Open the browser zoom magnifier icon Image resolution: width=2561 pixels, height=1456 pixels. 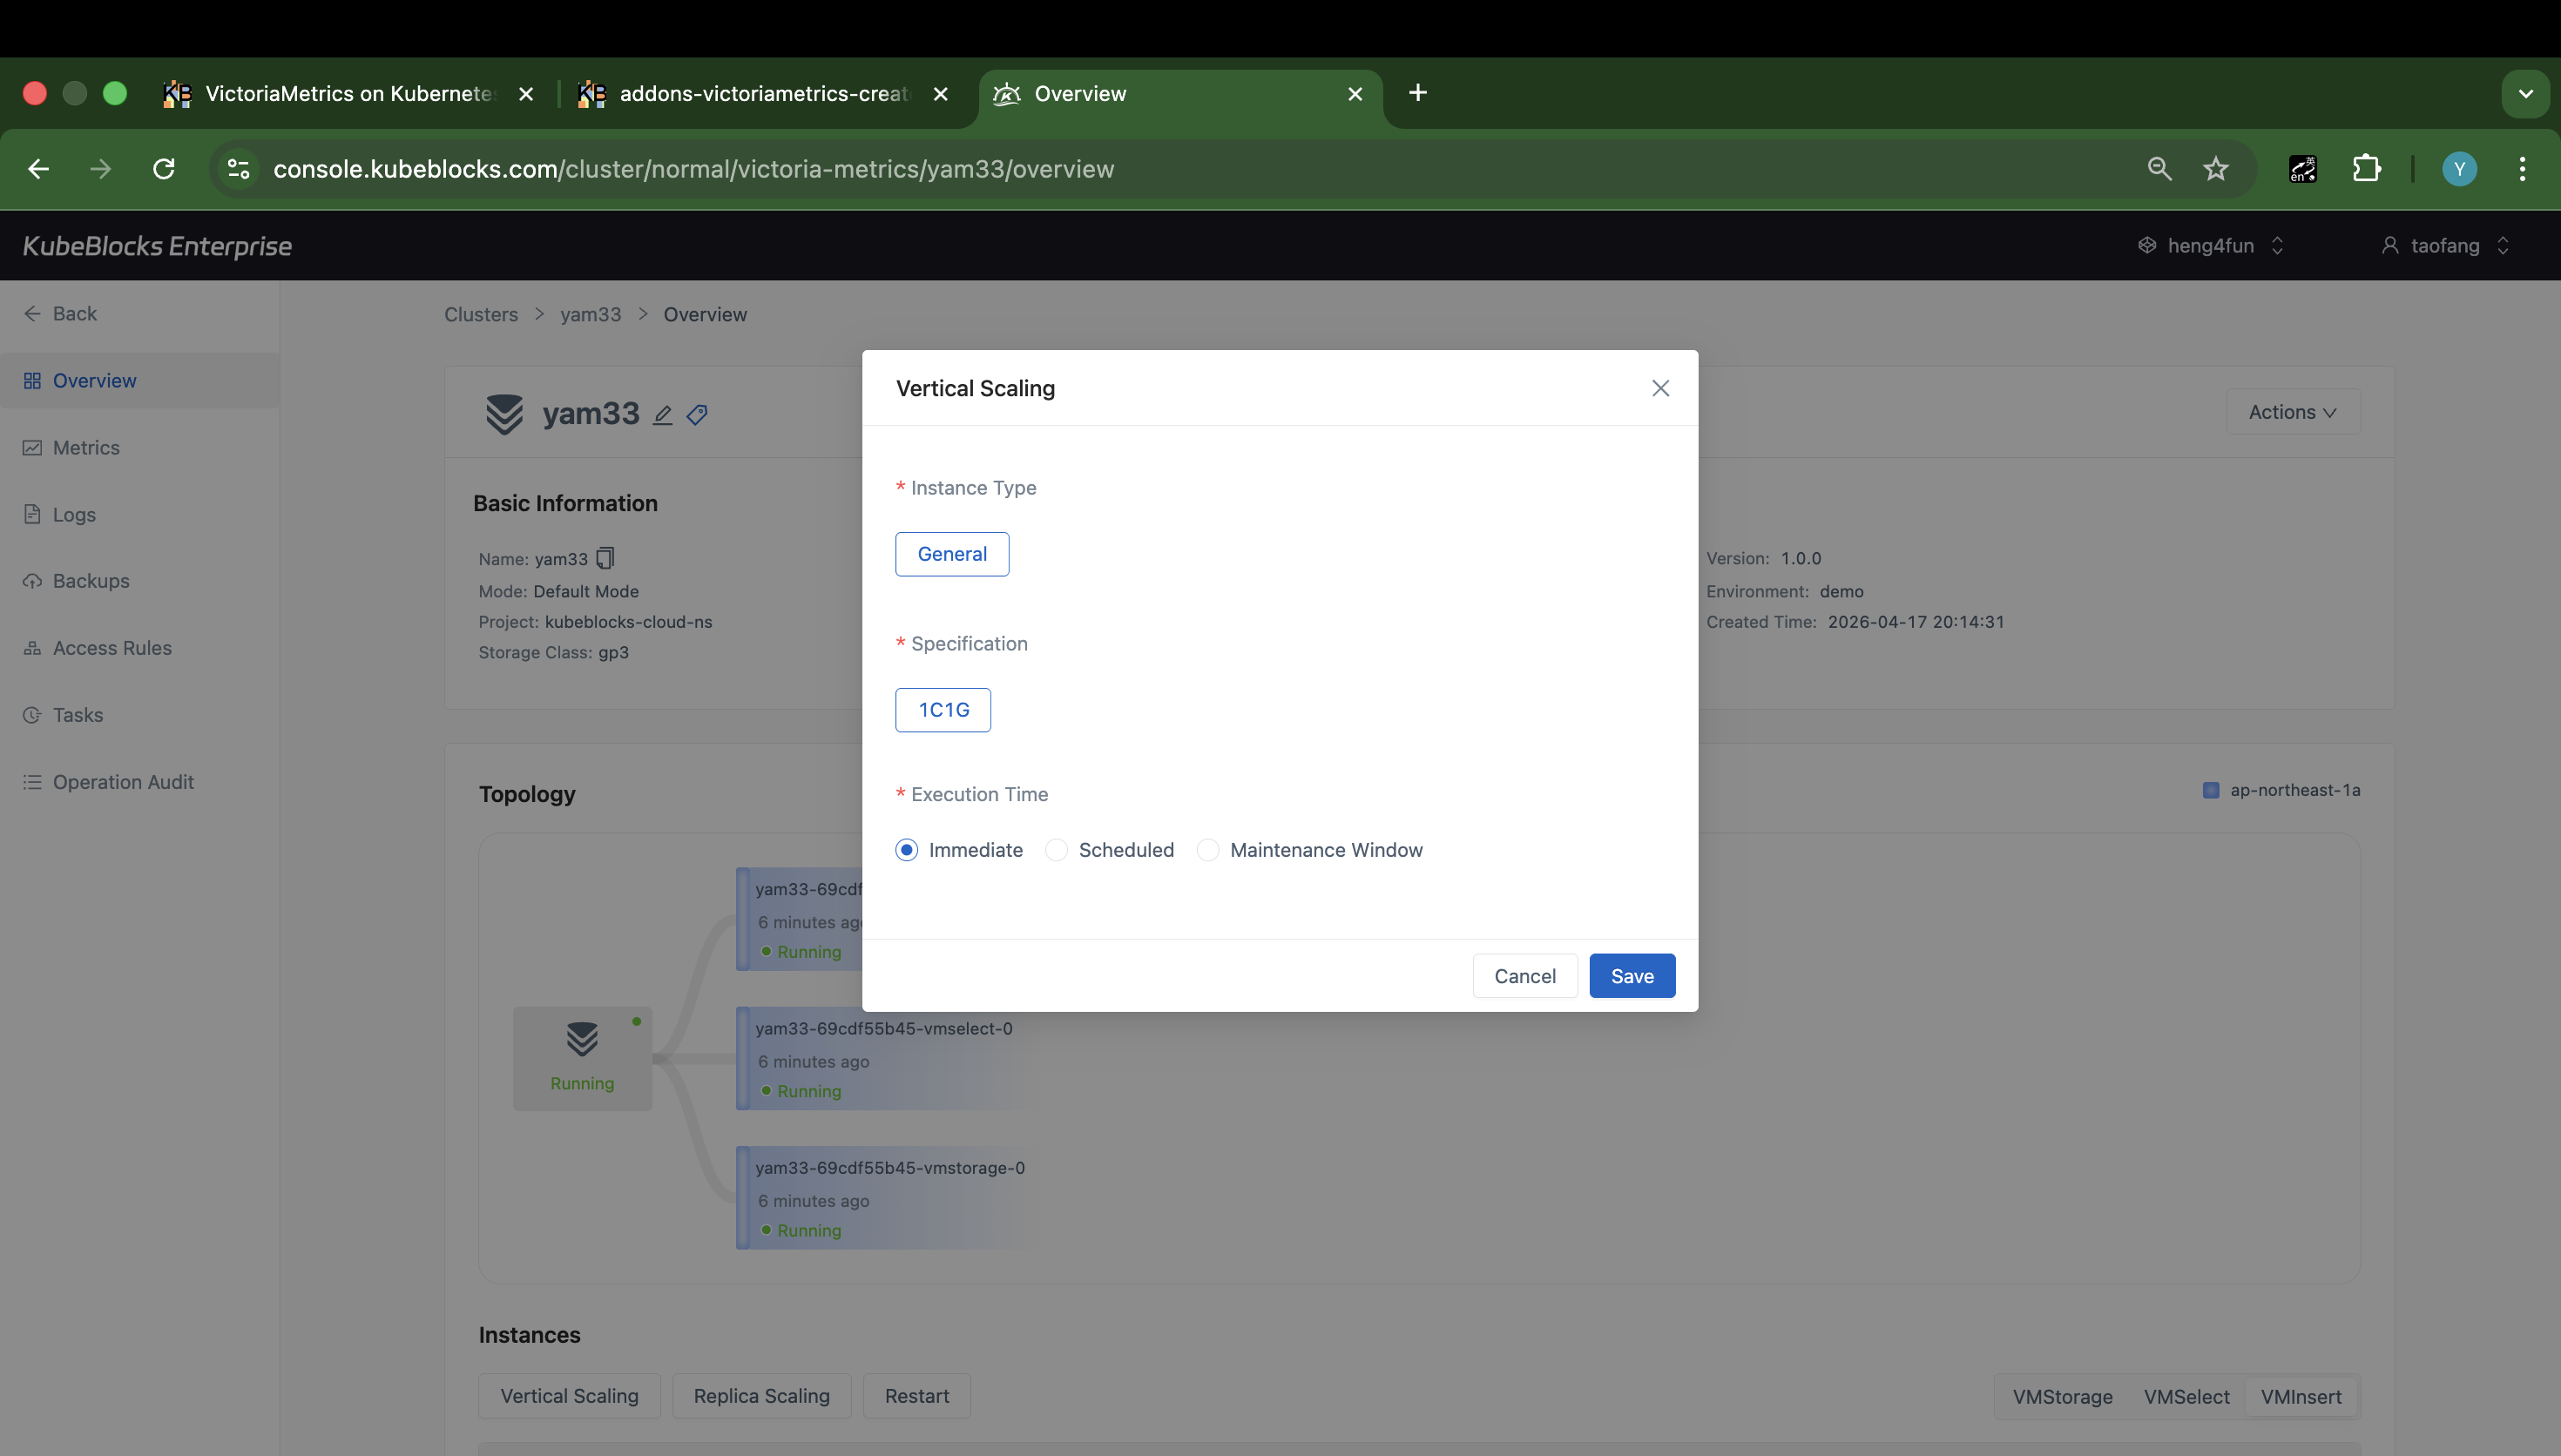2159,169
